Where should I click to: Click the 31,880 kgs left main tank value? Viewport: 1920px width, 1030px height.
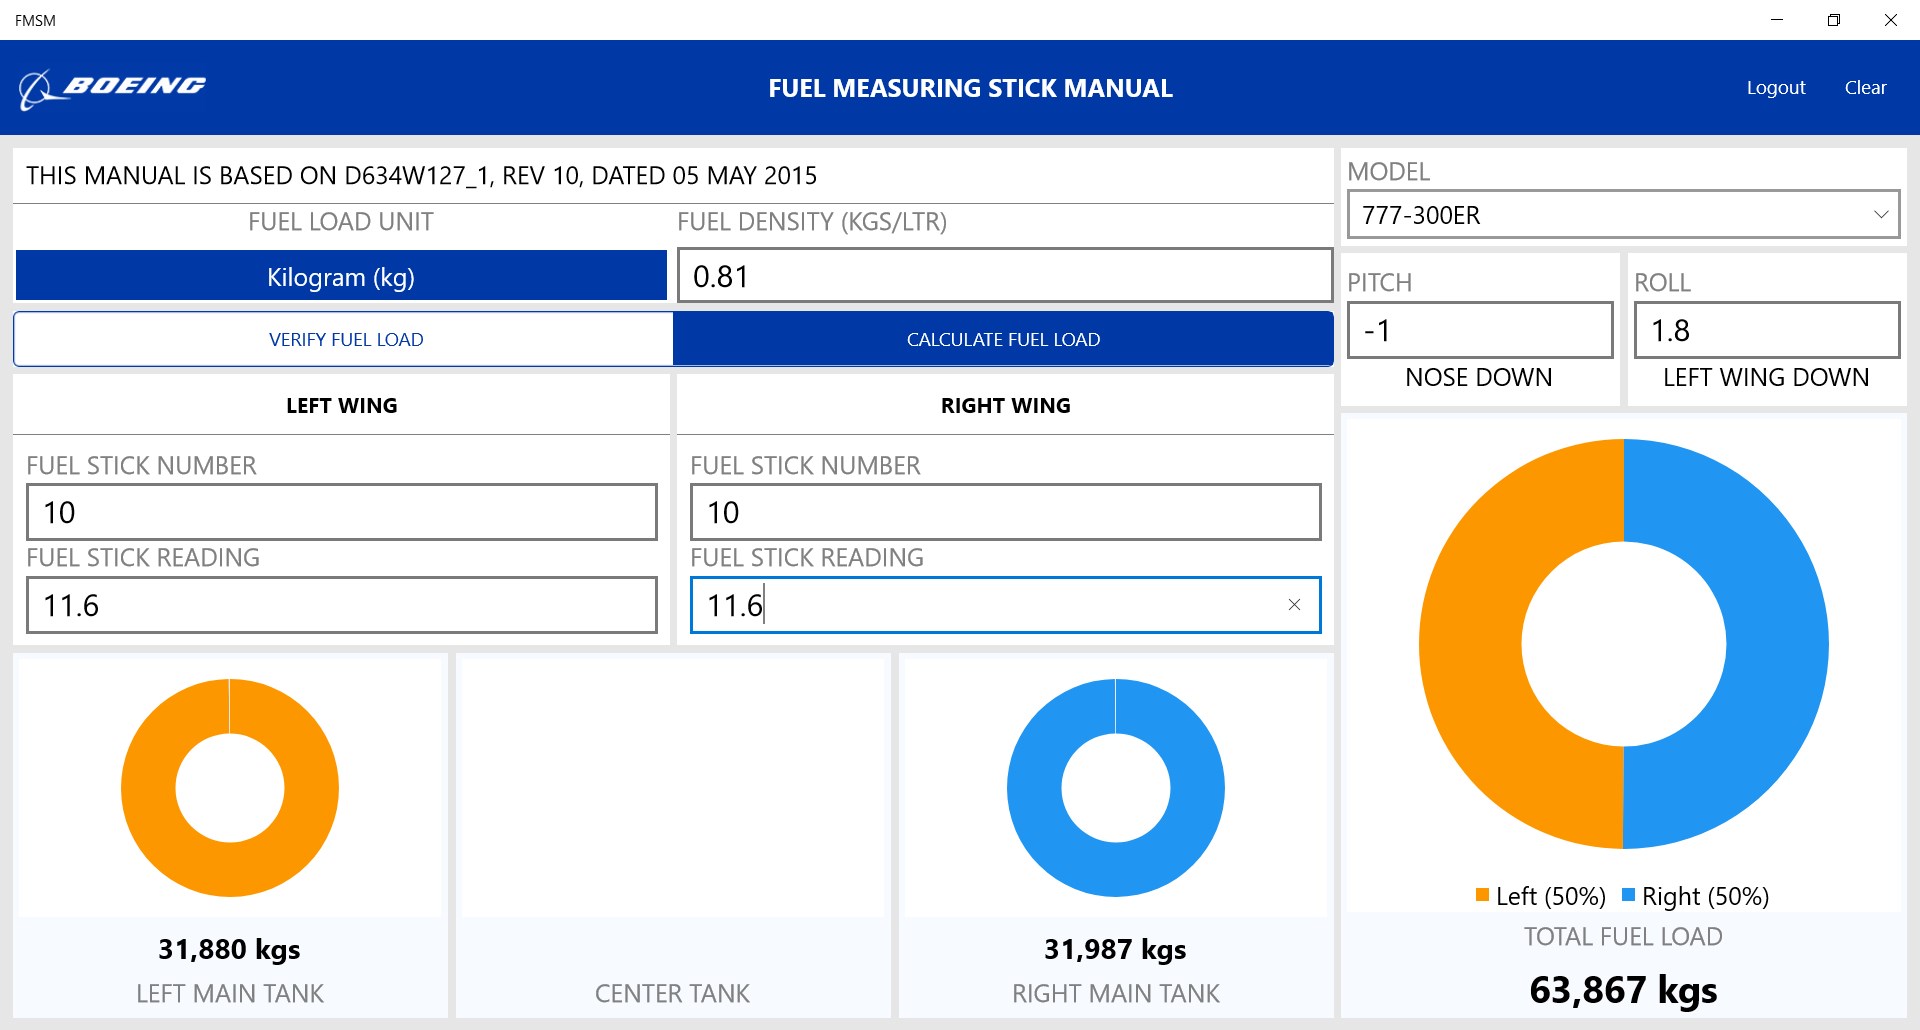click(x=229, y=949)
